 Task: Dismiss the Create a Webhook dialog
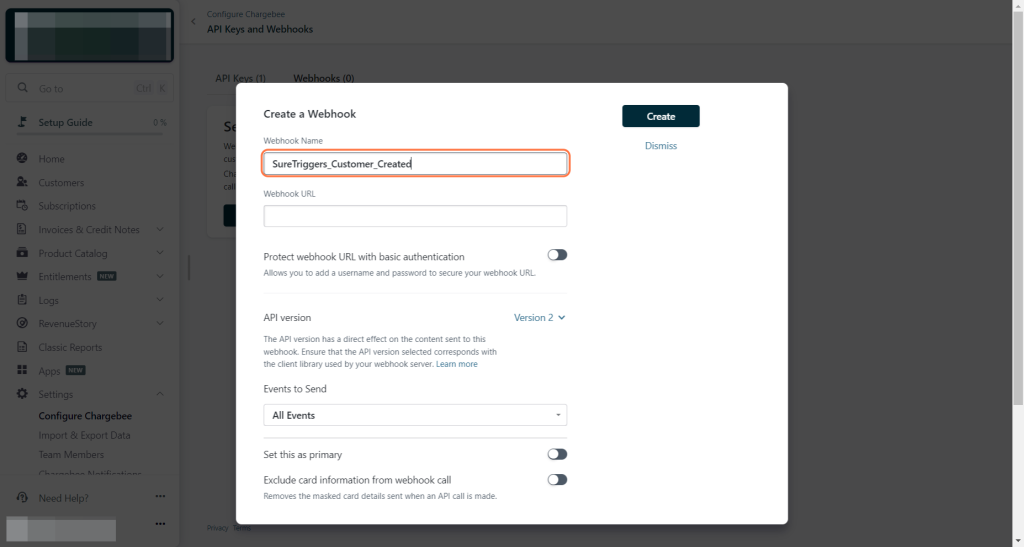click(x=661, y=146)
